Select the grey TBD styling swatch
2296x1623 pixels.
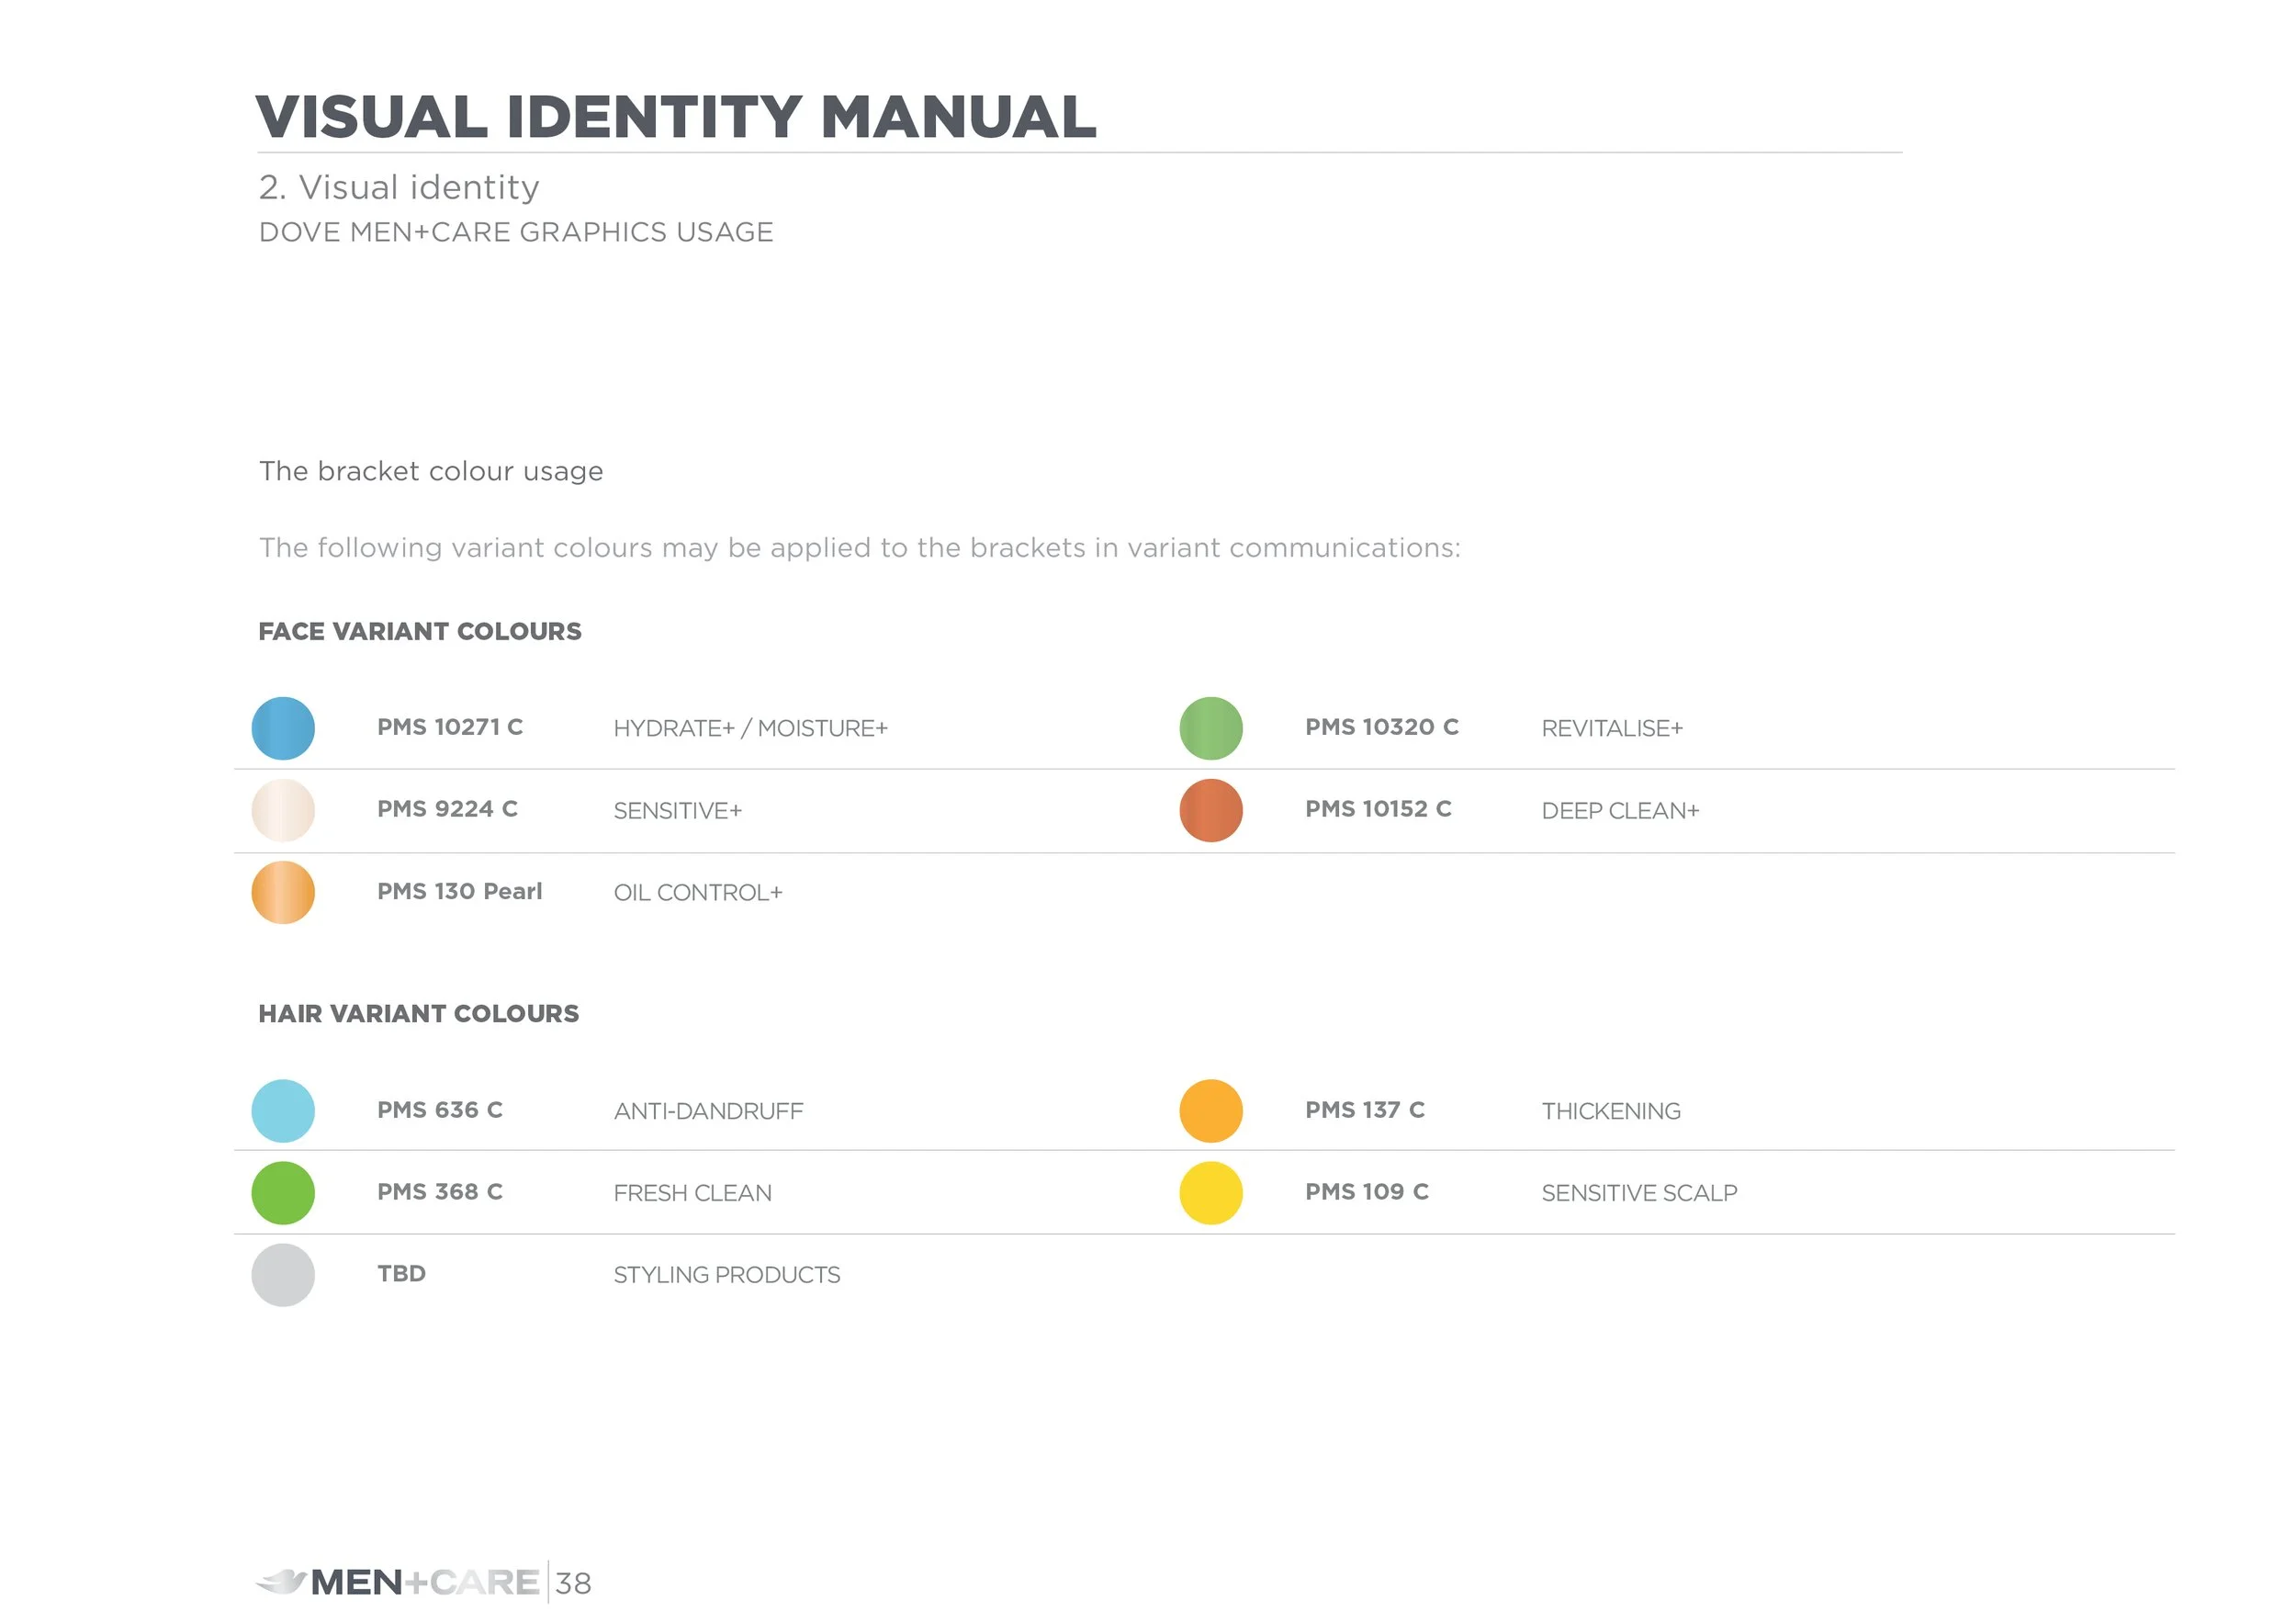283,1275
